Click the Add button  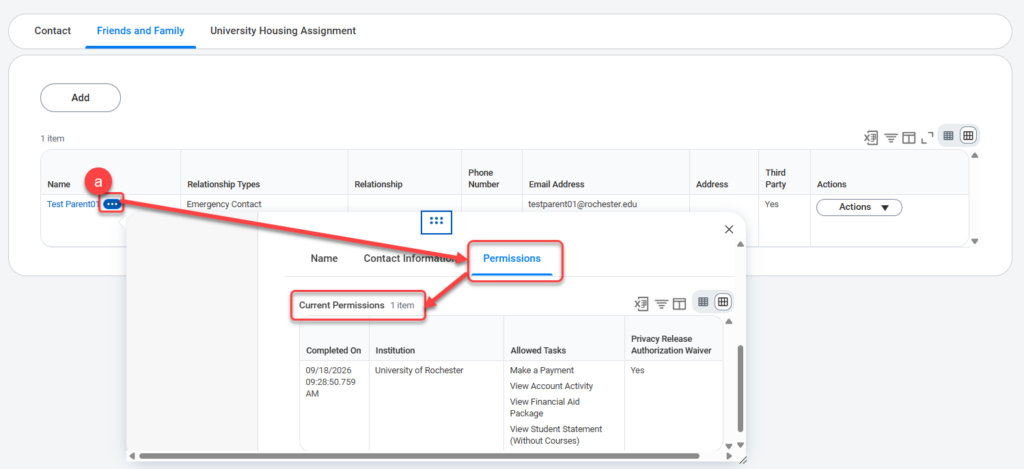[80, 98]
